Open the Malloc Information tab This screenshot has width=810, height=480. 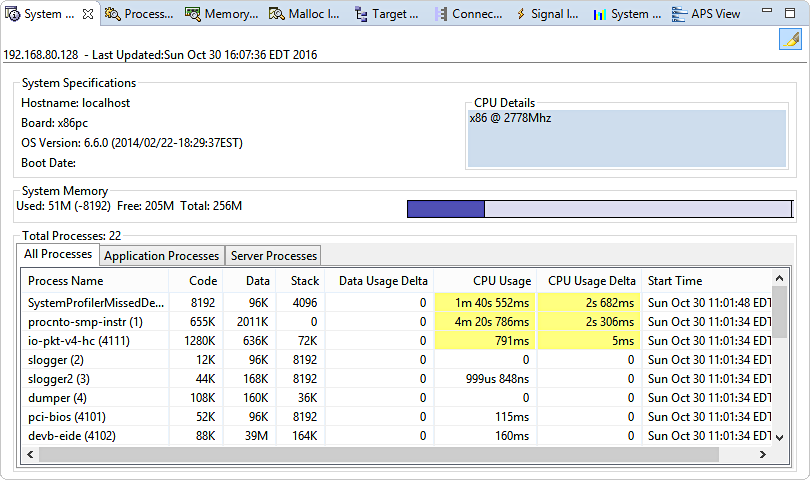pos(305,14)
